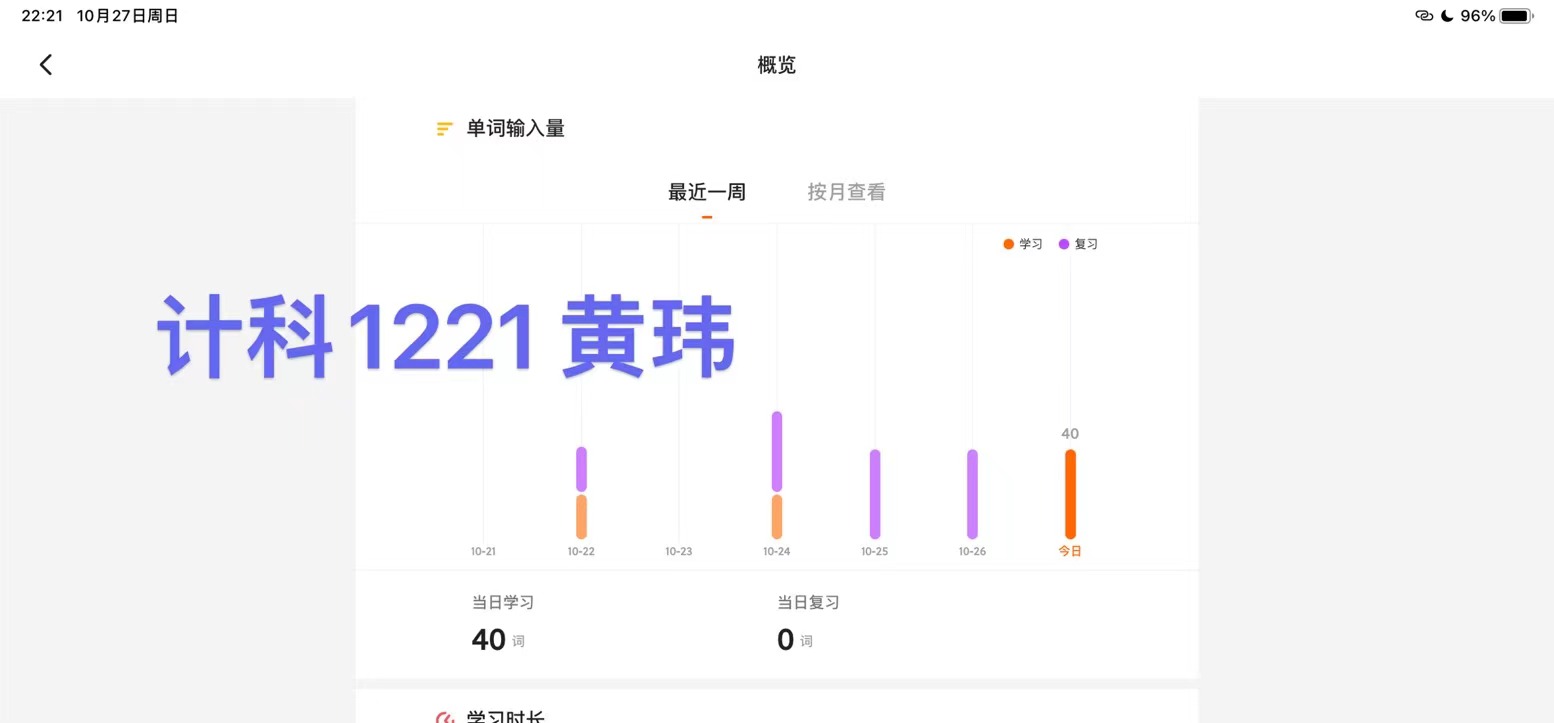Tap the battery icon in status bar
Viewport: 1554px width, 723px height.
(1517, 16)
